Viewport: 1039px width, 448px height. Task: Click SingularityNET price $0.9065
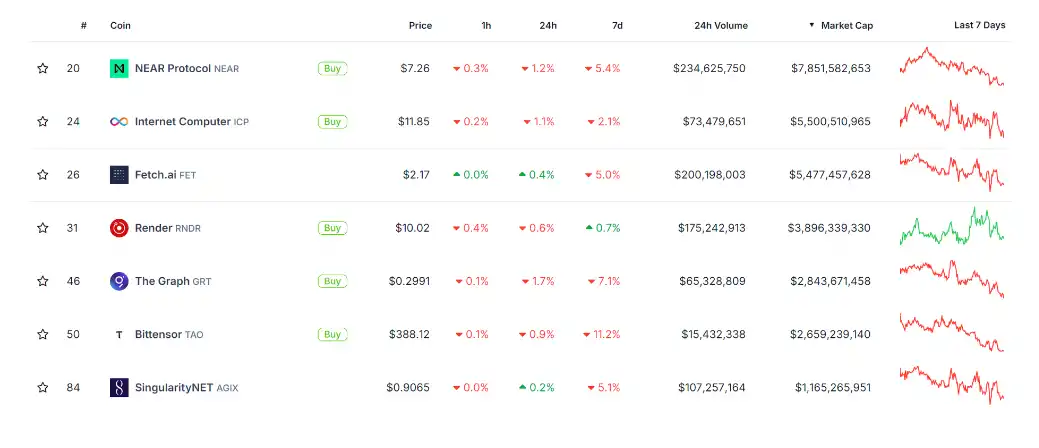pos(408,387)
